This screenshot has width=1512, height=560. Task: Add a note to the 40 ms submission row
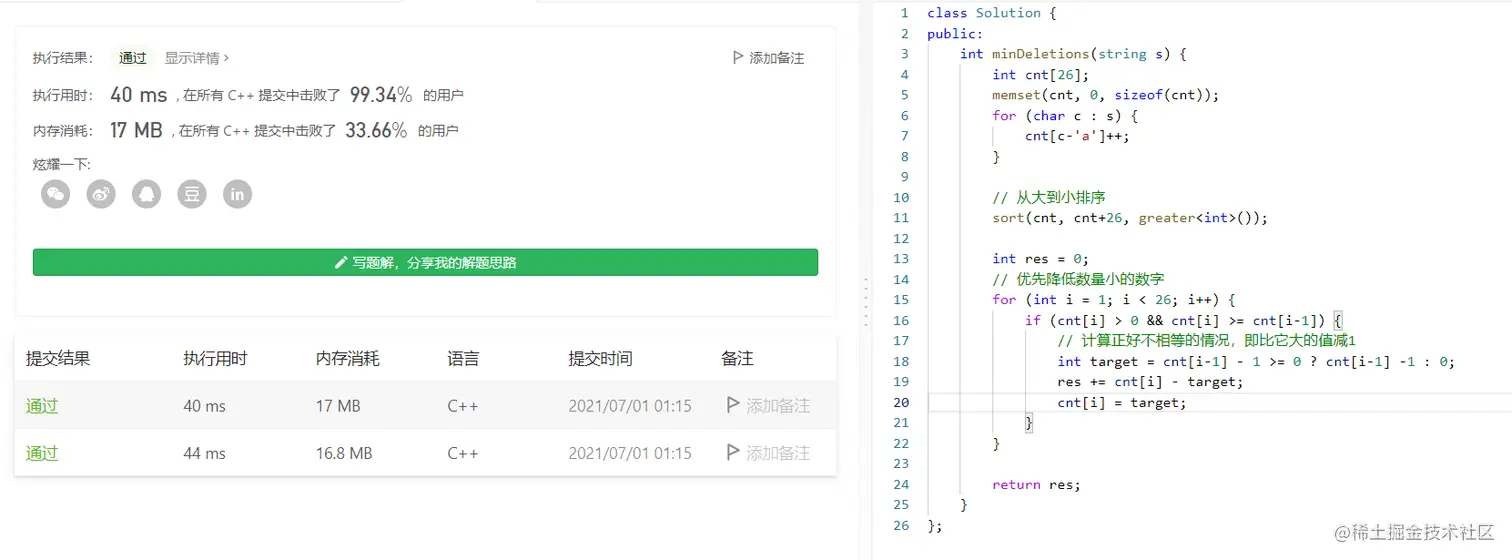(768, 406)
